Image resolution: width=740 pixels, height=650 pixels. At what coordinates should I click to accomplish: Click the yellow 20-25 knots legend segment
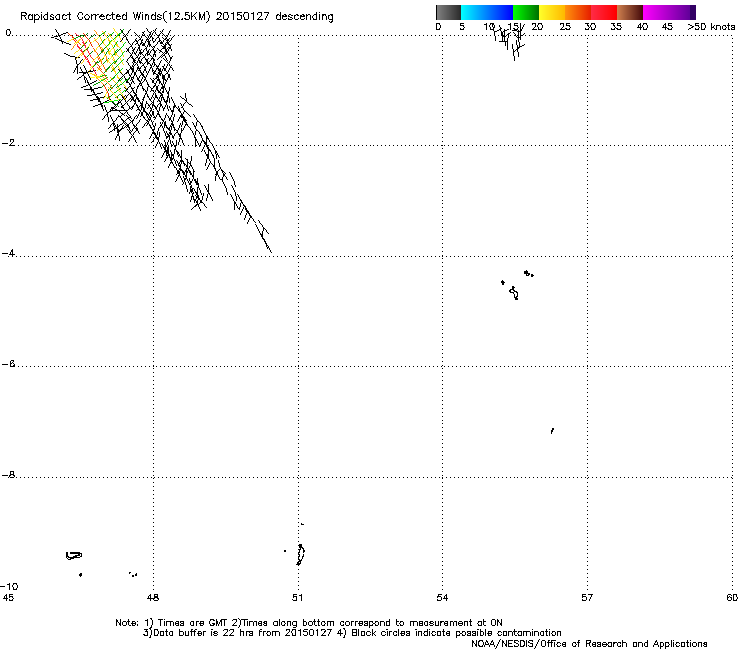[x=552, y=12]
